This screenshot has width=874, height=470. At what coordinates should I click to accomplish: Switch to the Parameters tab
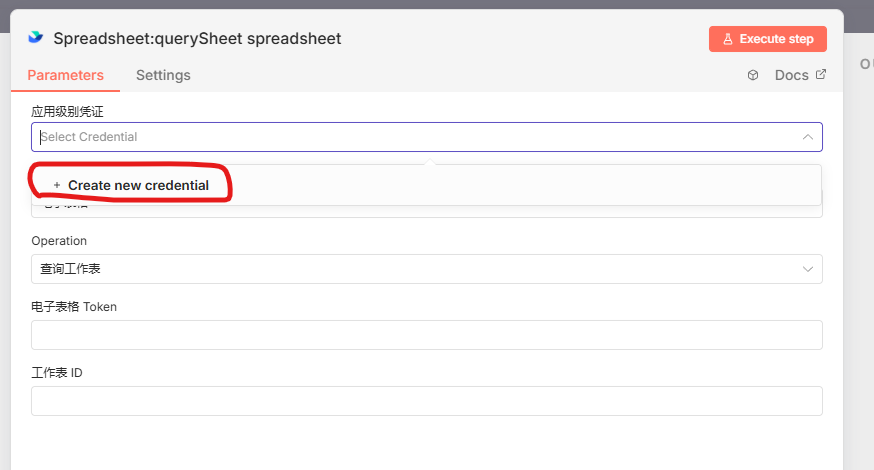tap(65, 75)
